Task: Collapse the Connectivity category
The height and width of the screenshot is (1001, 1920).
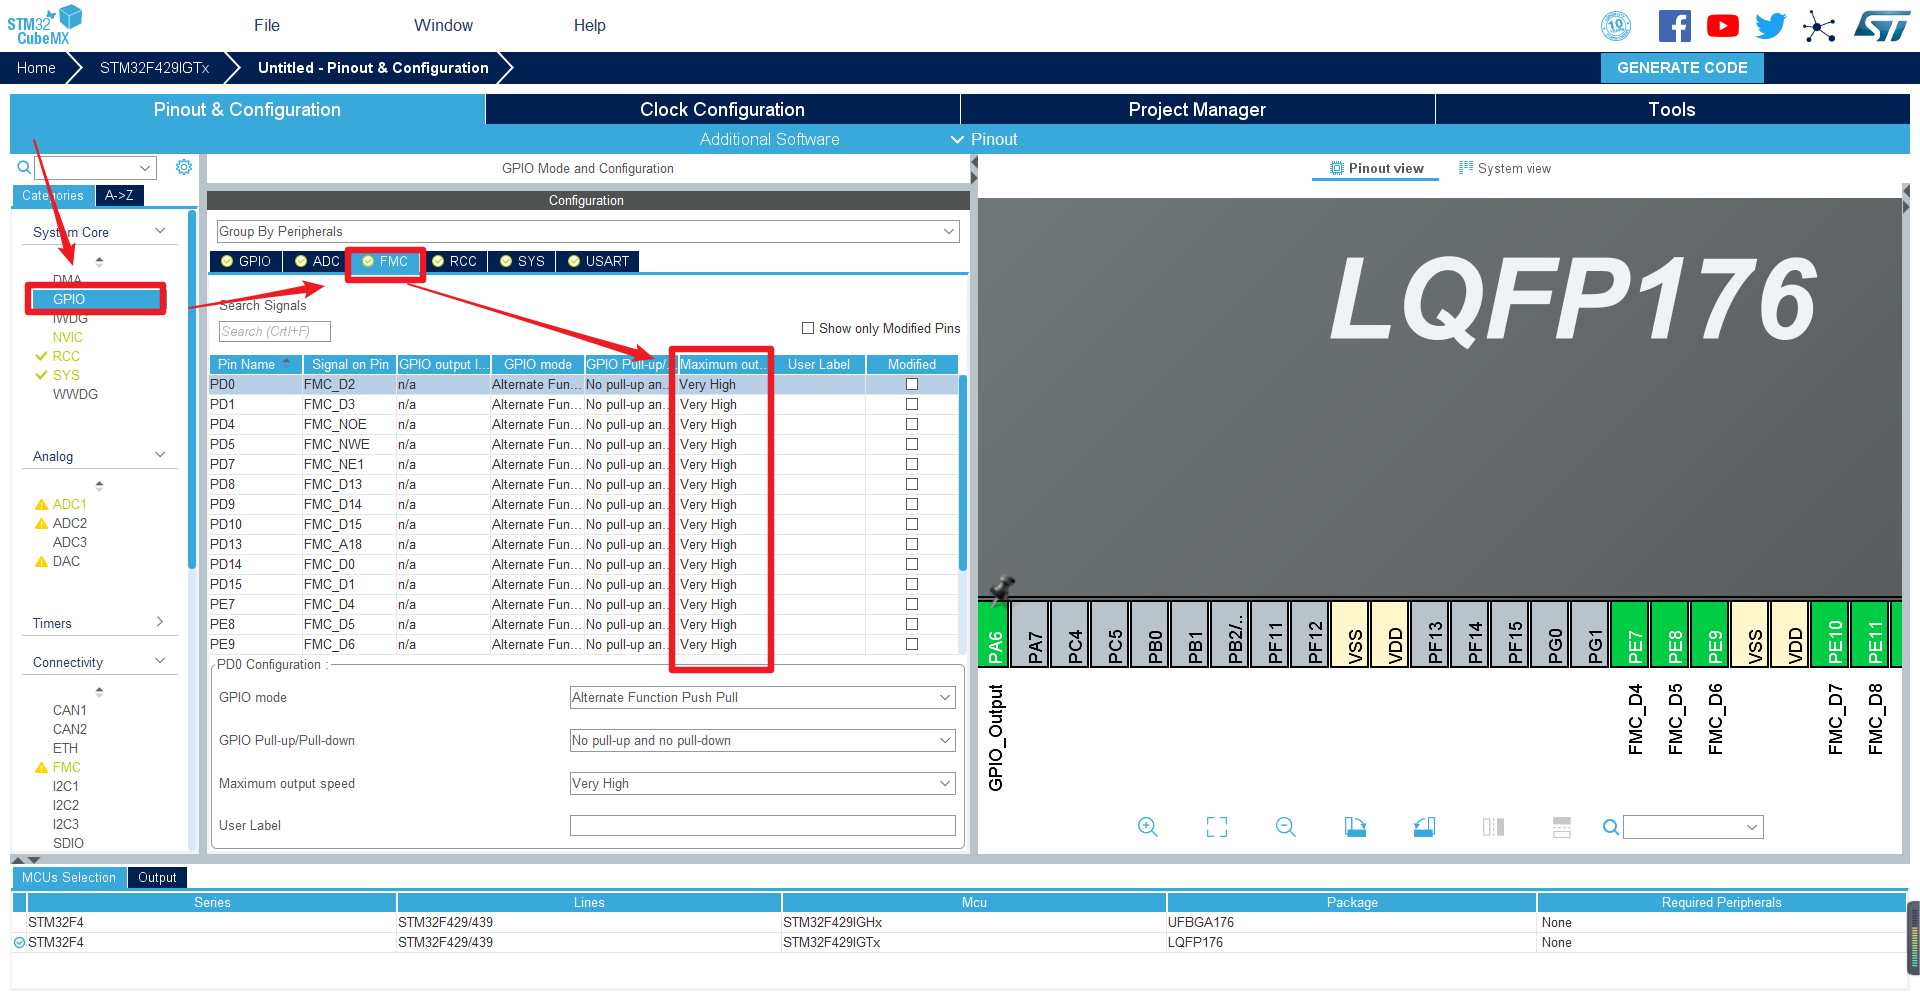Action: click(160, 661)
